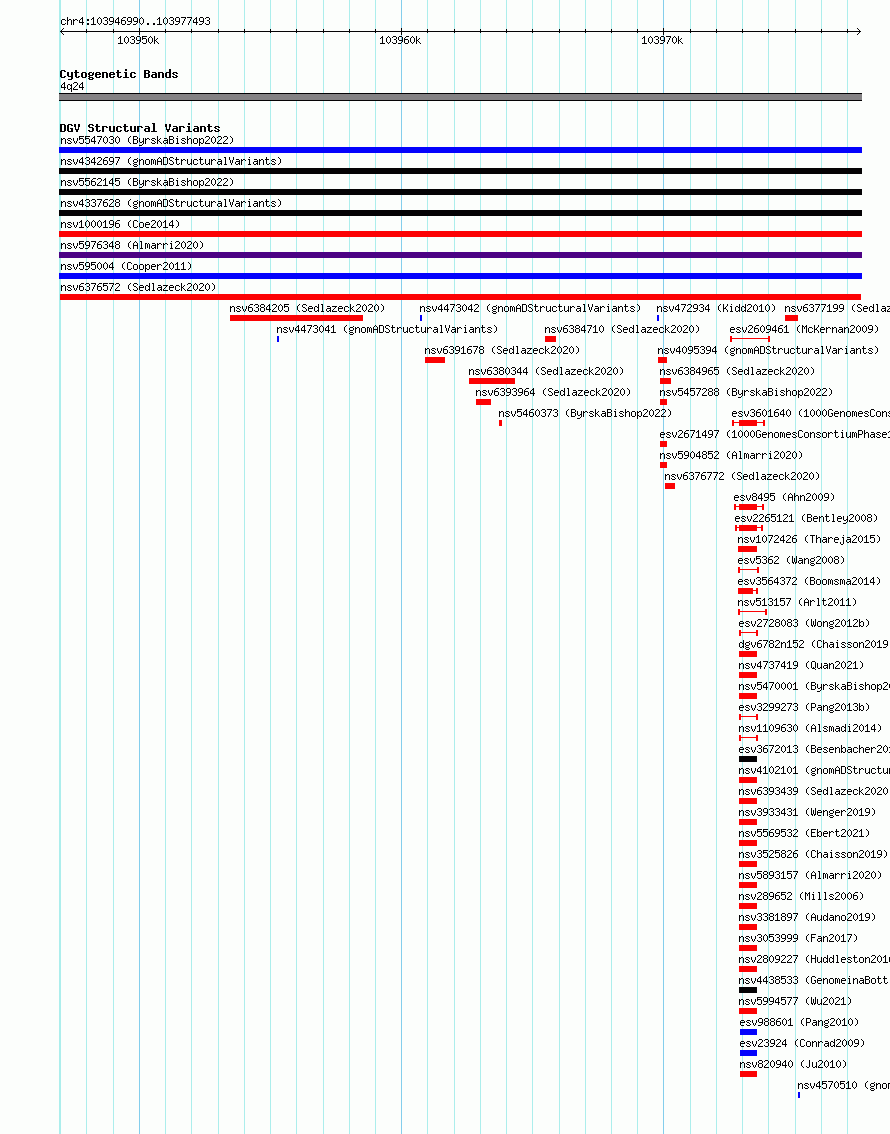The image size is (890, 1134).
Task: Select nsv5569532 (Ebert2021) label
Action: 804,832
